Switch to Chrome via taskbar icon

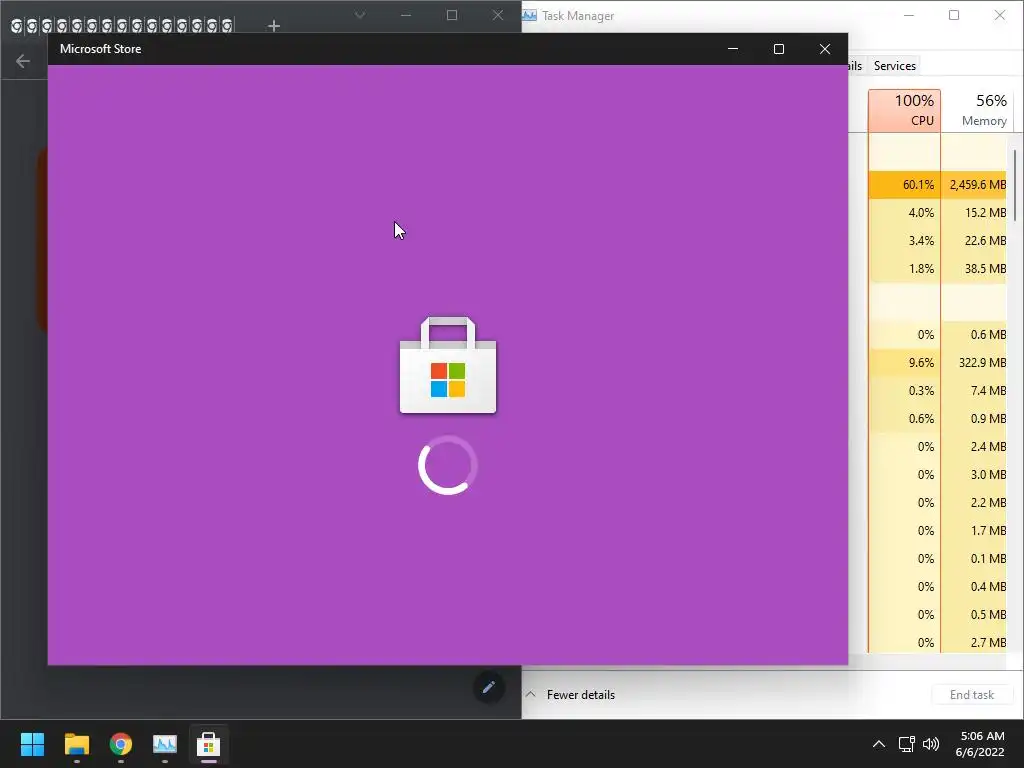(121, 744)
